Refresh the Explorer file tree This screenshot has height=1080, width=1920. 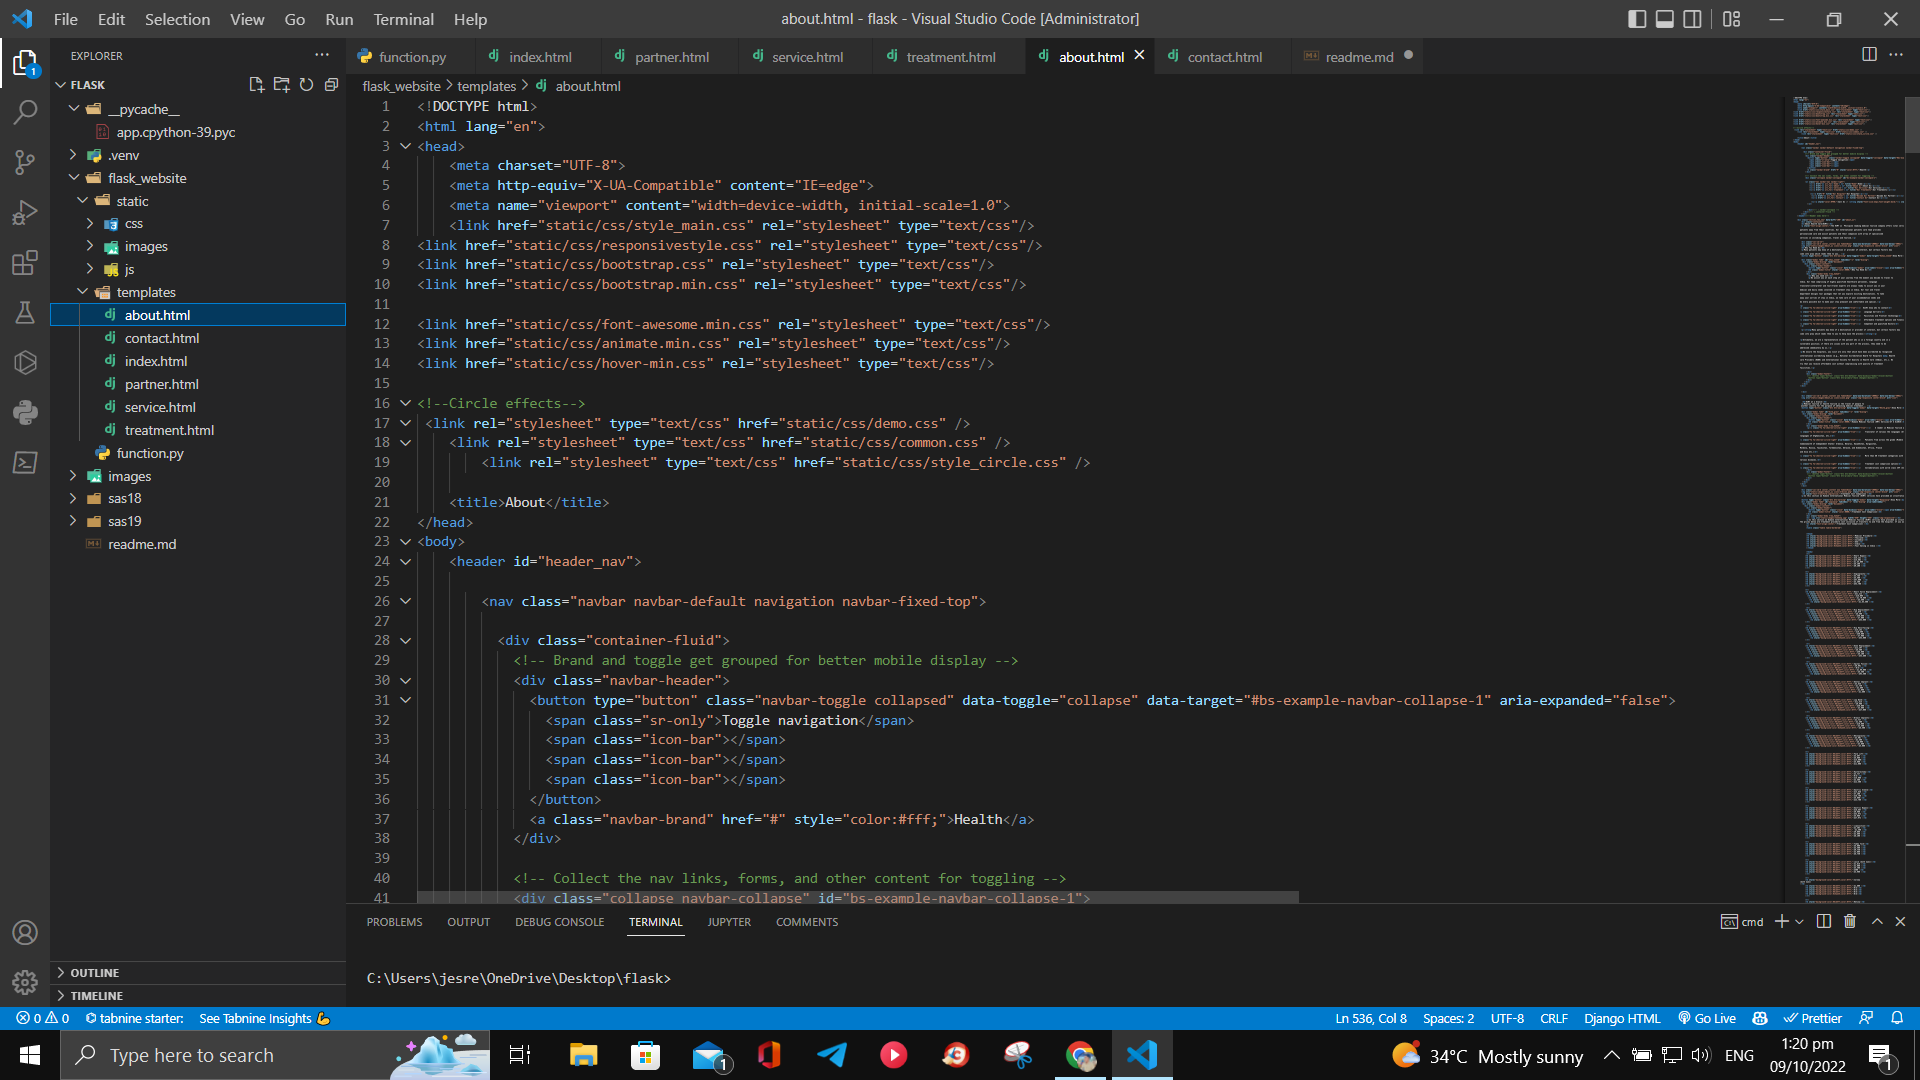[x=306, y=85]
